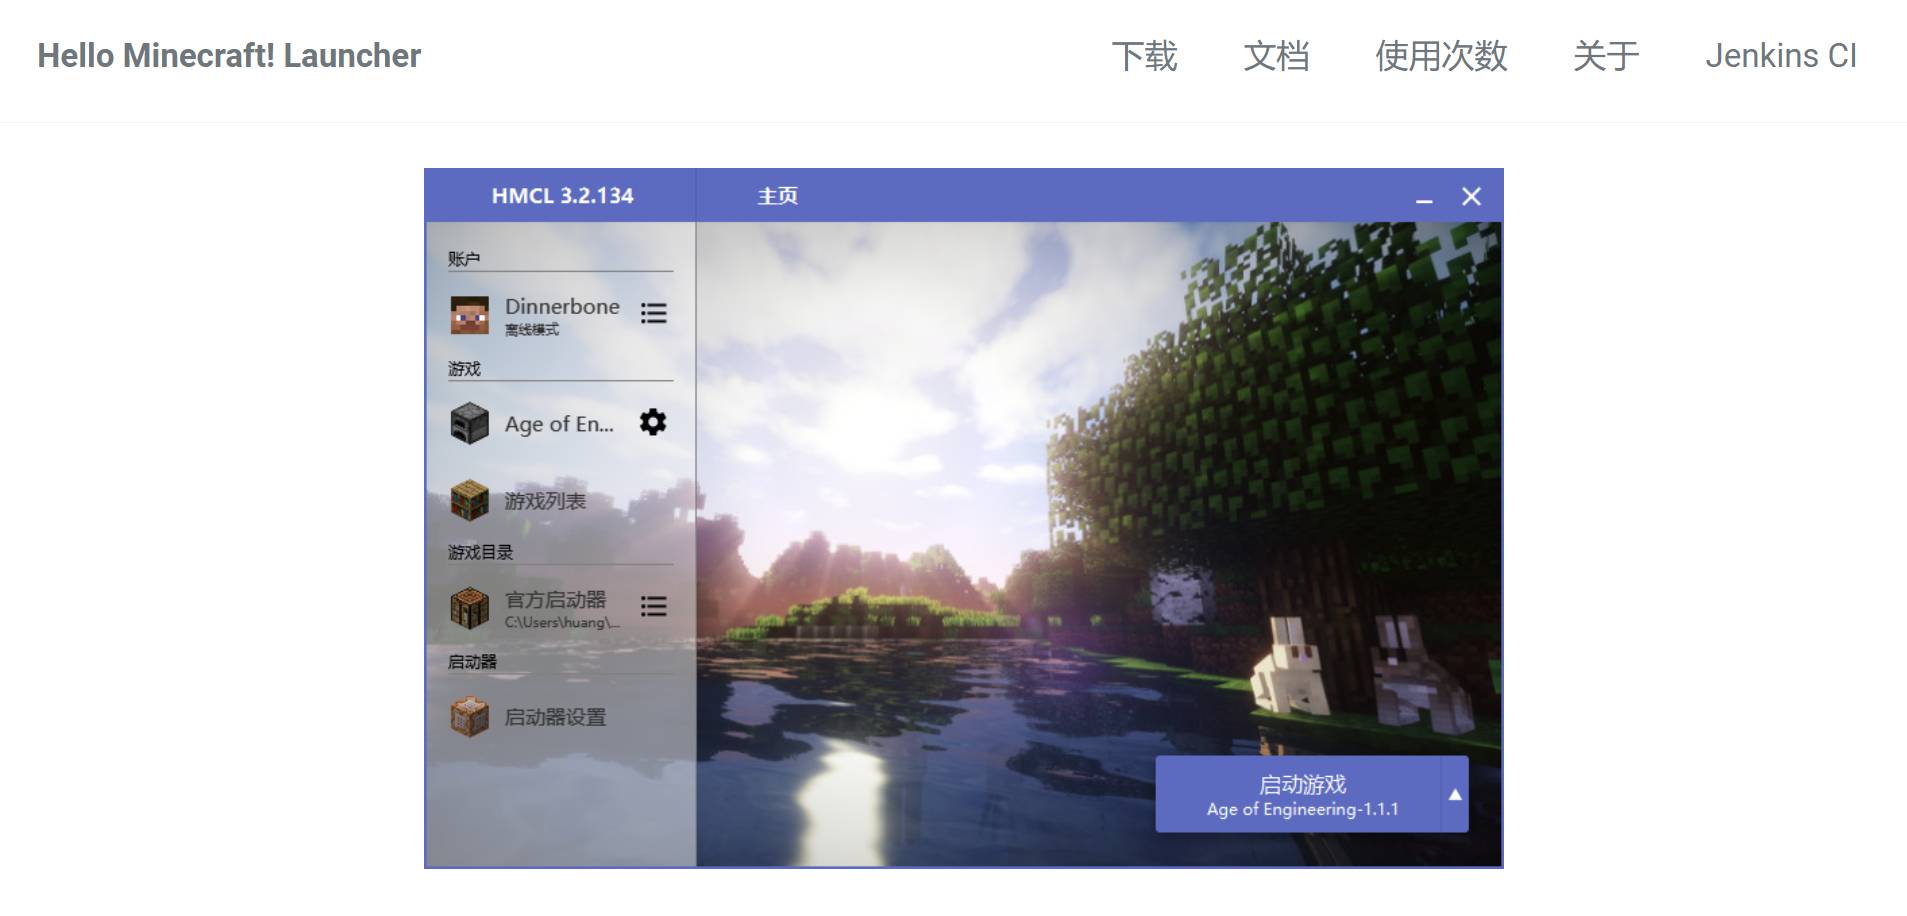Open 游戏列表 game list entry
The width and height of the screenshot is (1907, 916).
(545, 501)
